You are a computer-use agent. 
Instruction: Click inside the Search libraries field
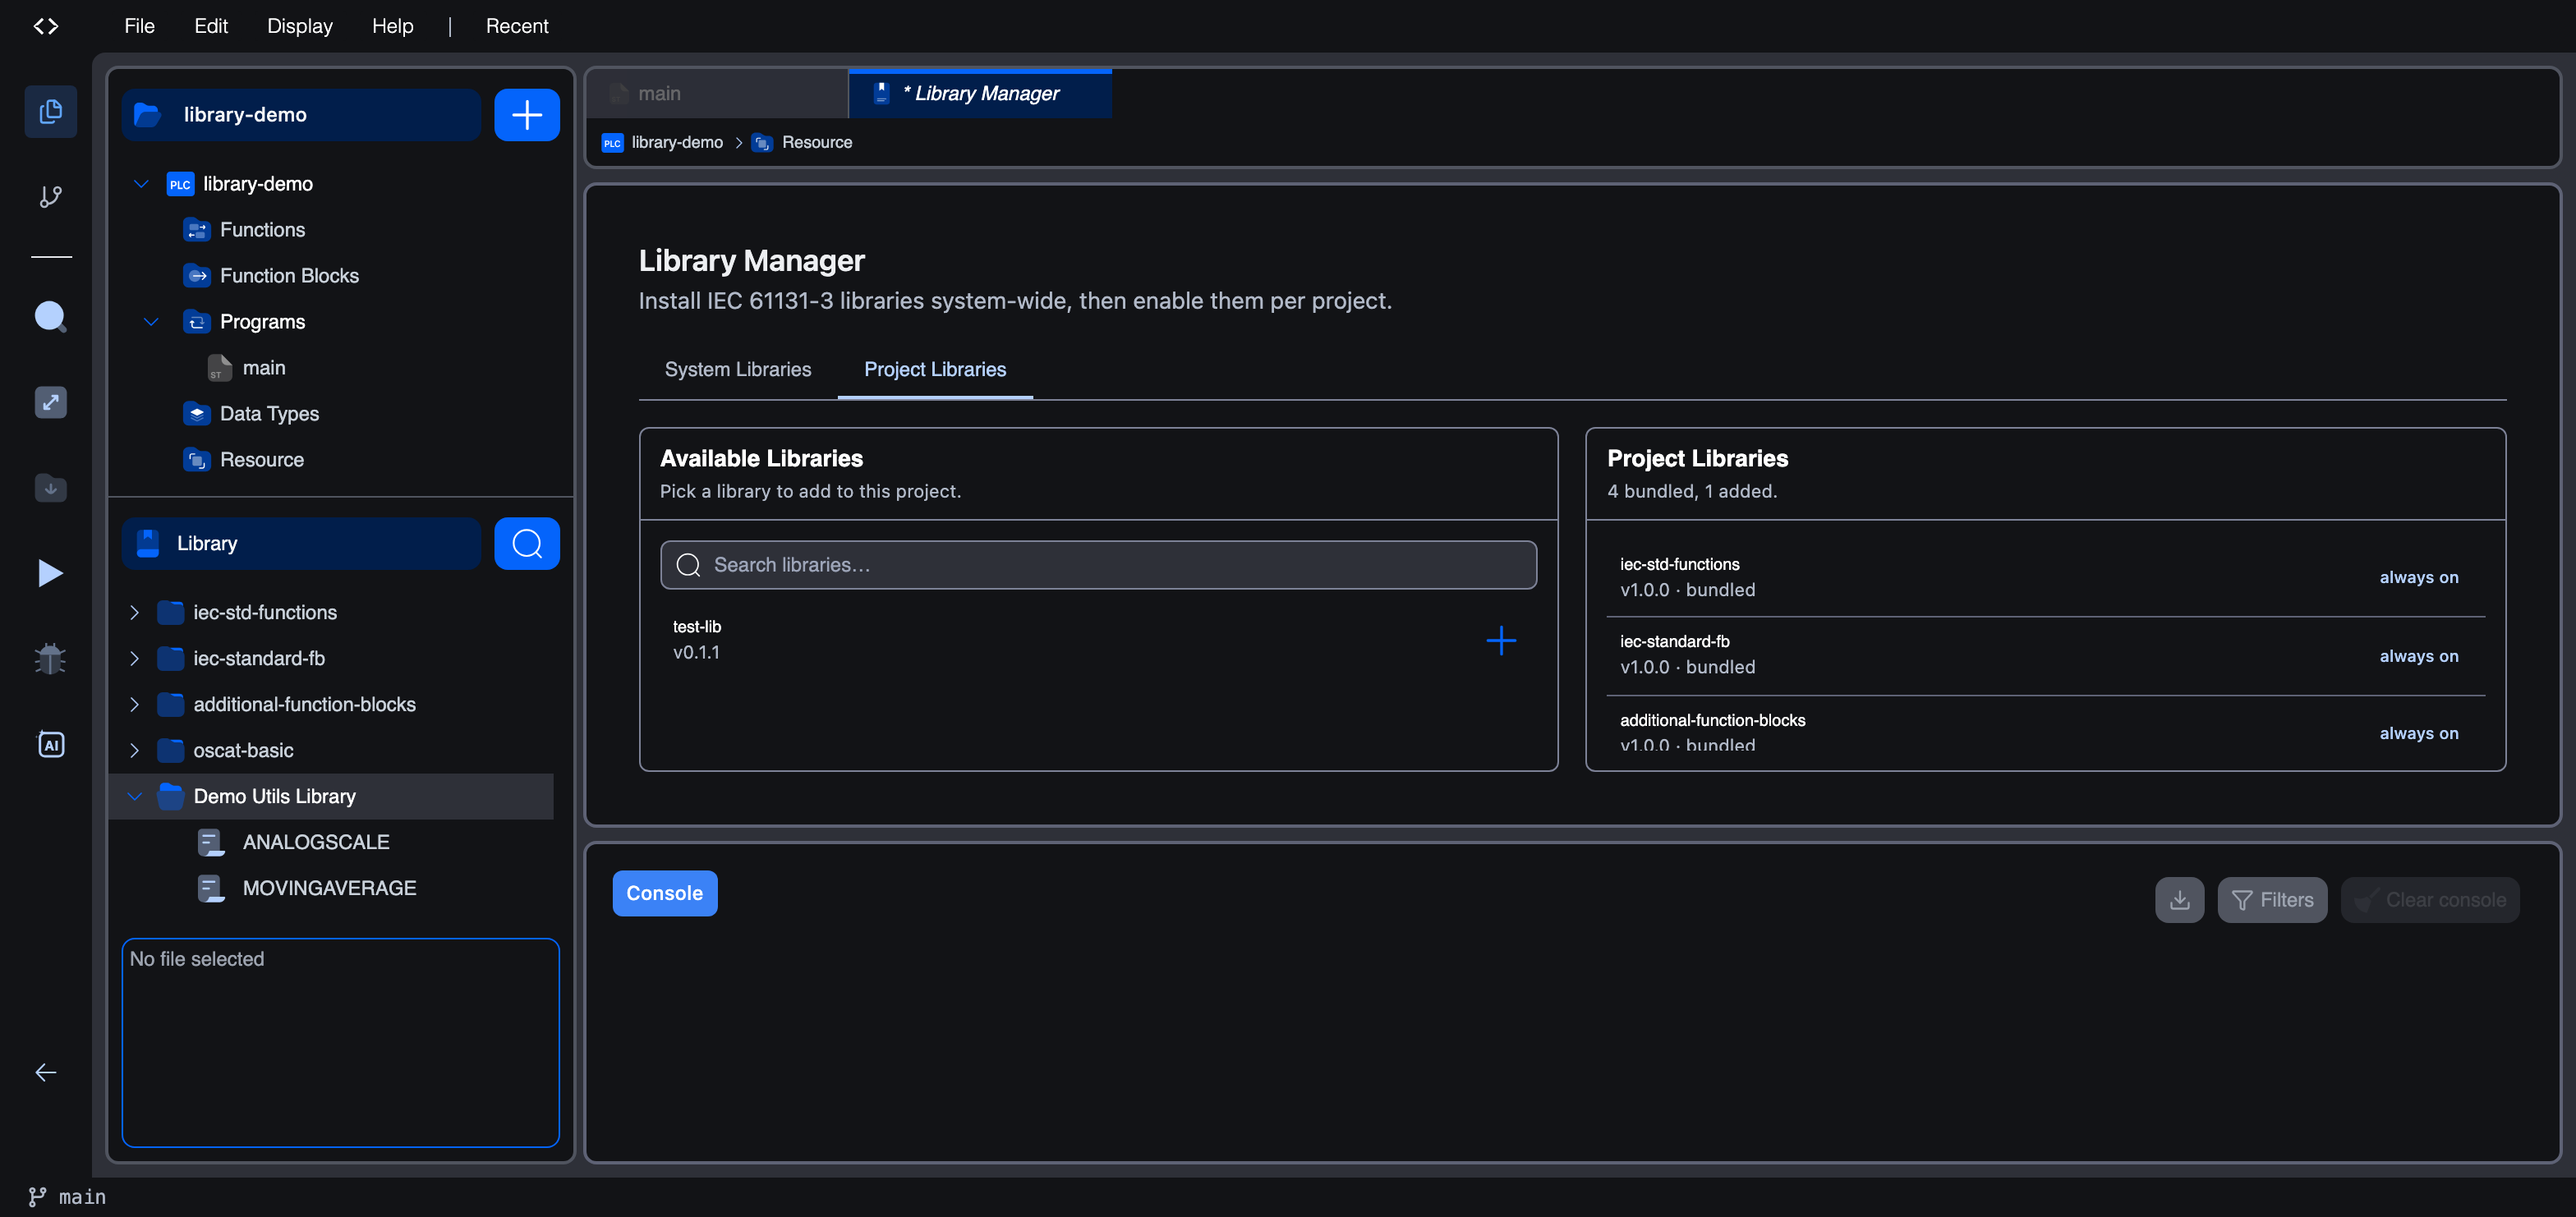[1098, 565]
